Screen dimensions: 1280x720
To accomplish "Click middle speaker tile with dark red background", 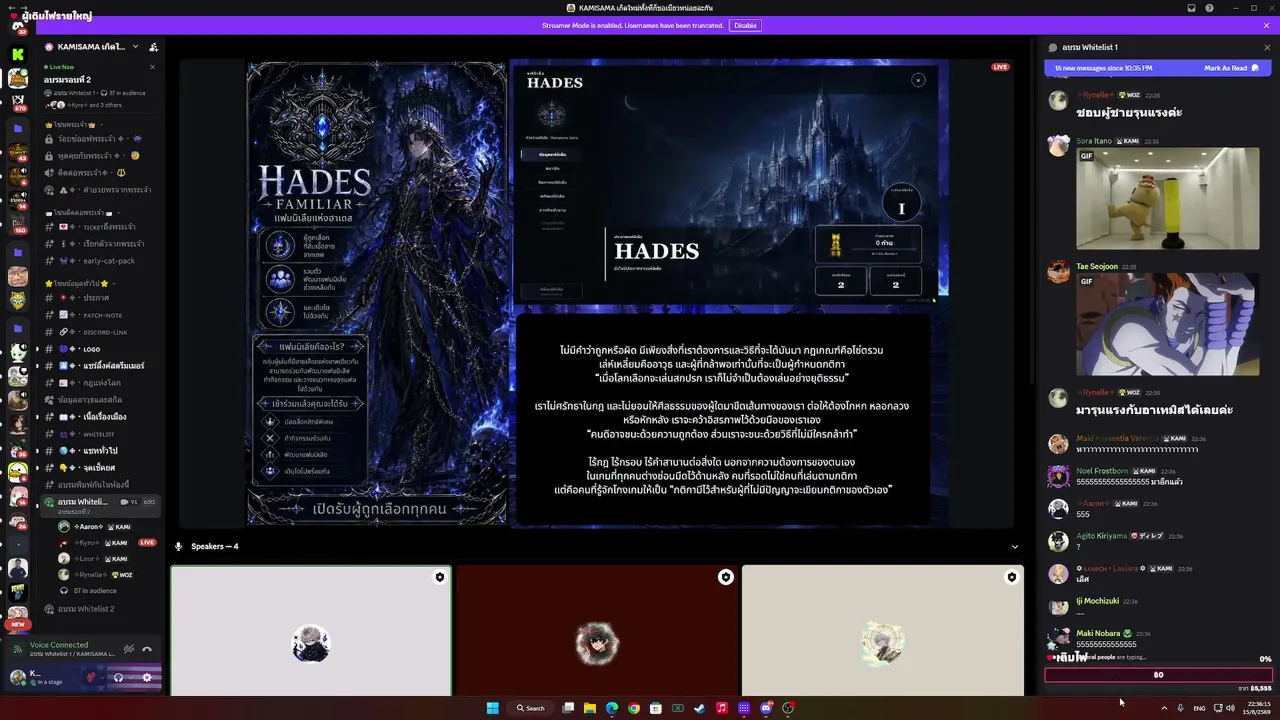I will point(597,630).
